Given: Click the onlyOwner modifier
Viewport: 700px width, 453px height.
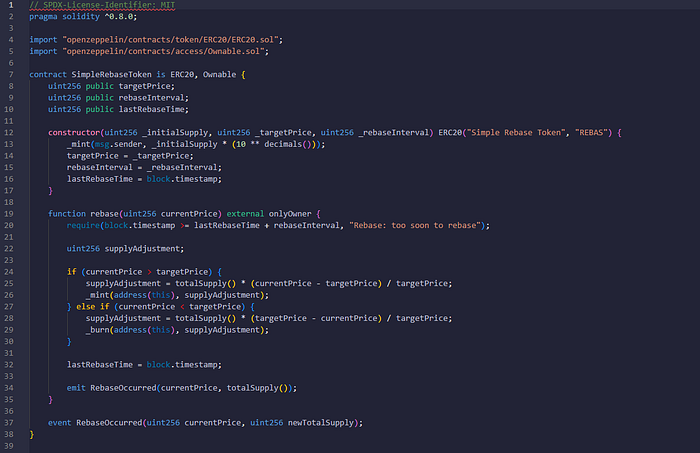Looking at the screenshot, I should 290,214.
